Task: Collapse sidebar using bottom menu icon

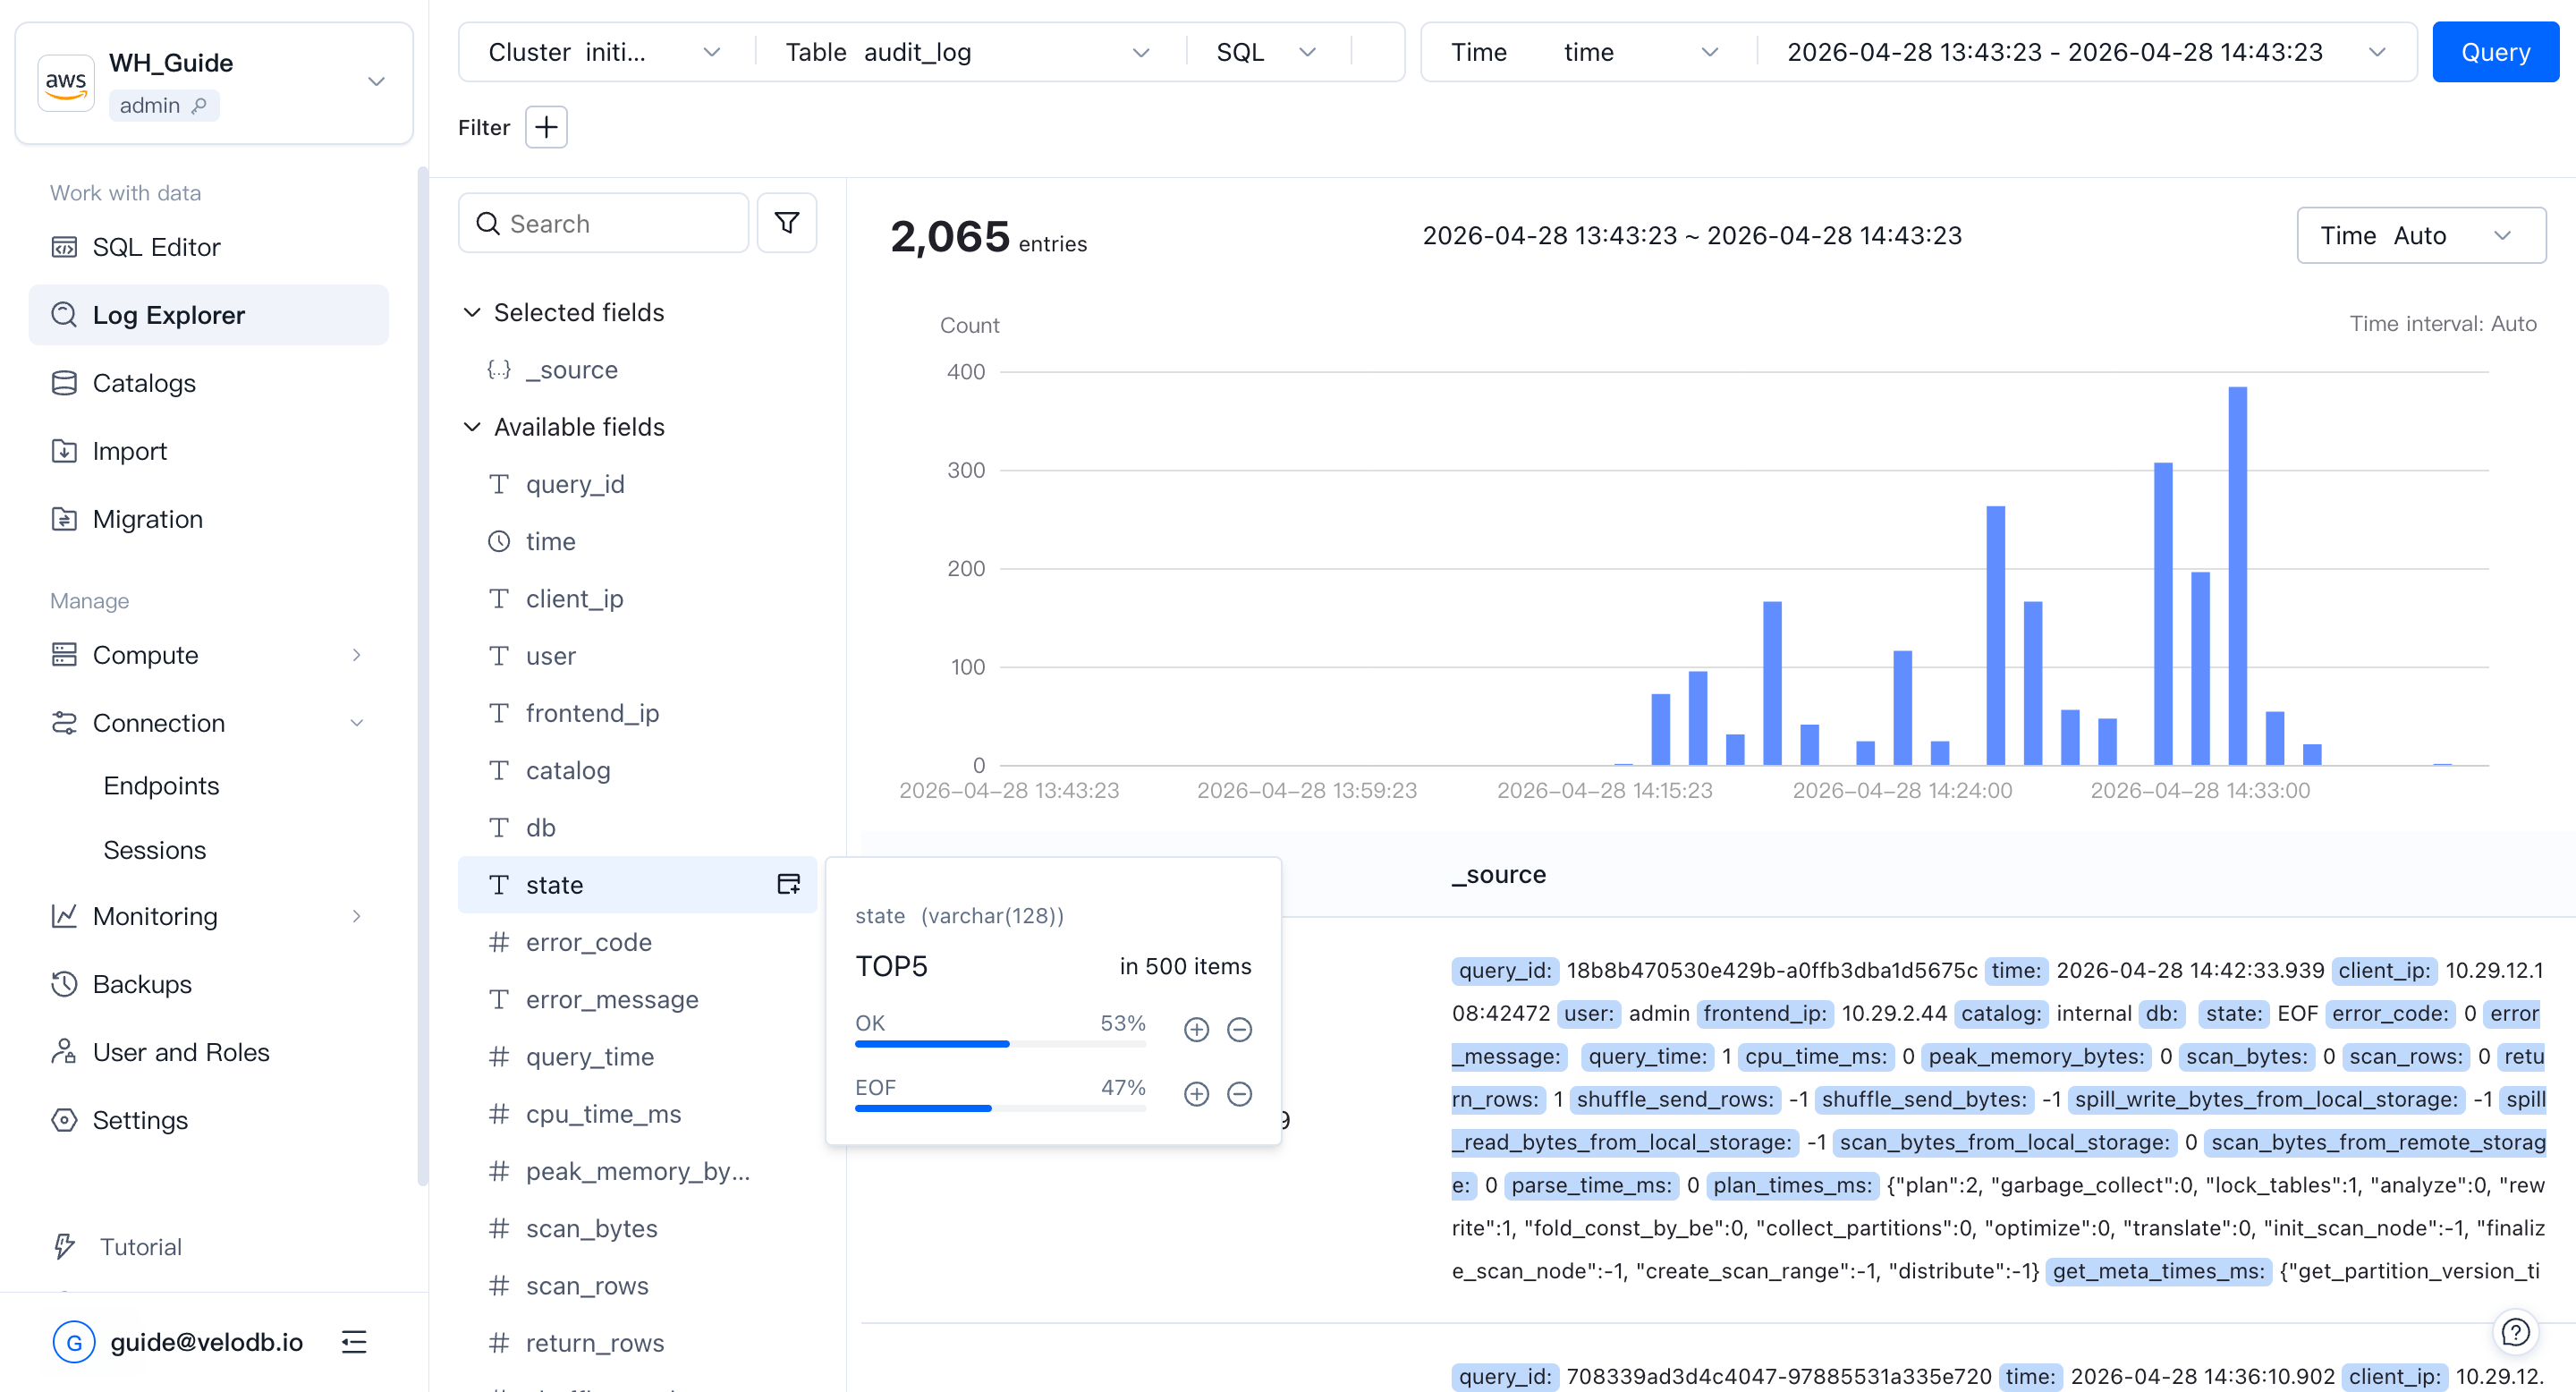Action: point(354,1341)
